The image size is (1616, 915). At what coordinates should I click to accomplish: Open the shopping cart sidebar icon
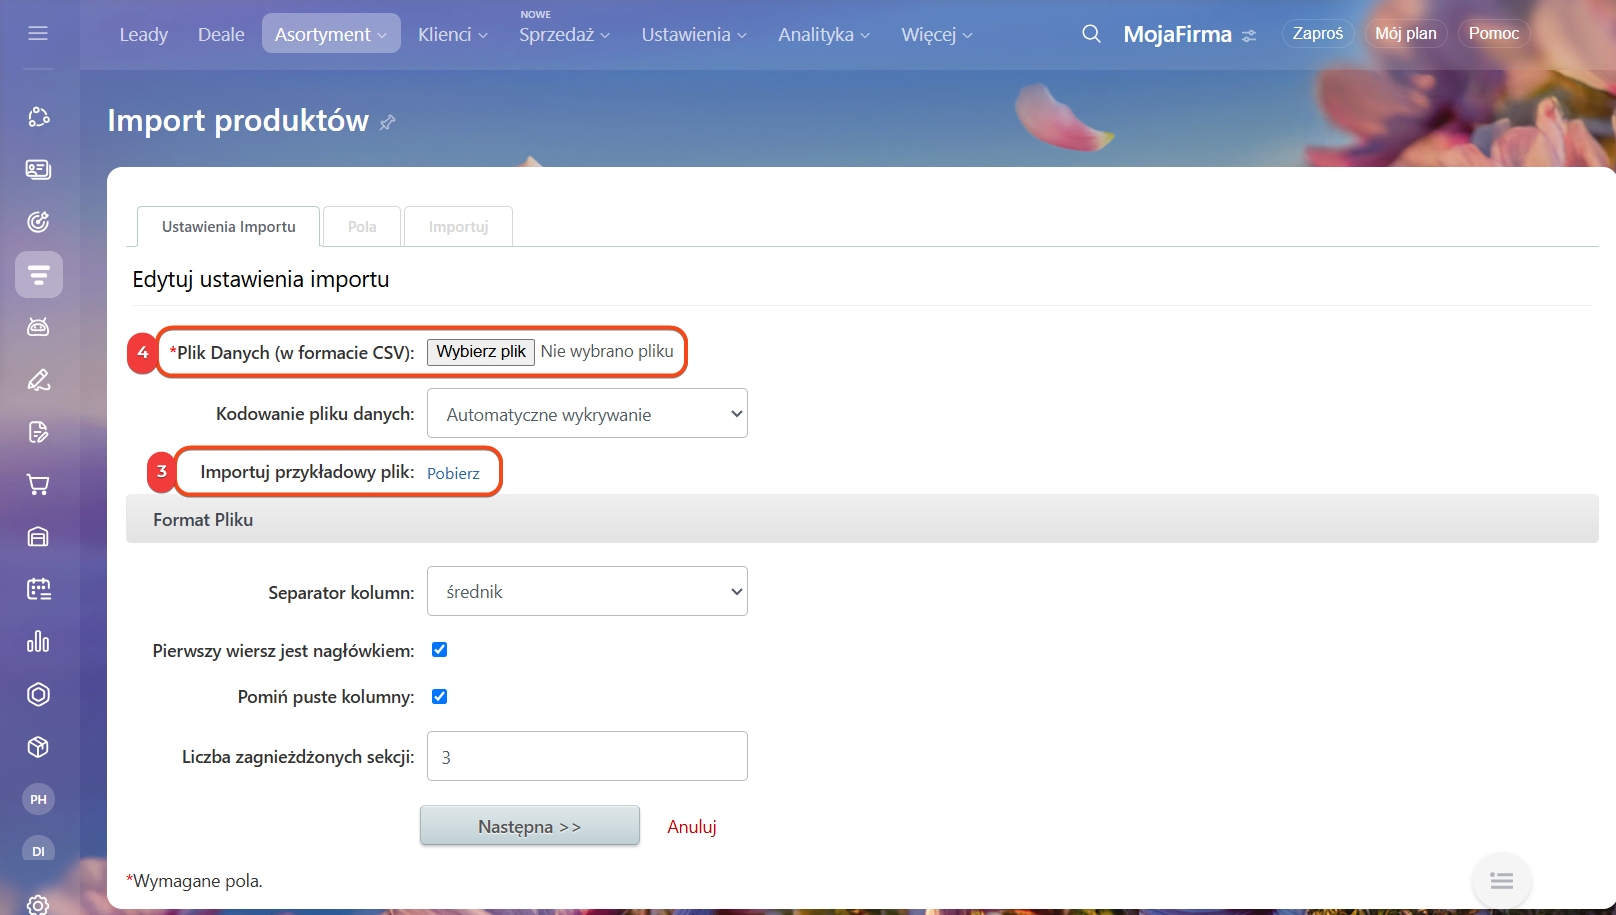pyautogui.click(x=38, y=485)
